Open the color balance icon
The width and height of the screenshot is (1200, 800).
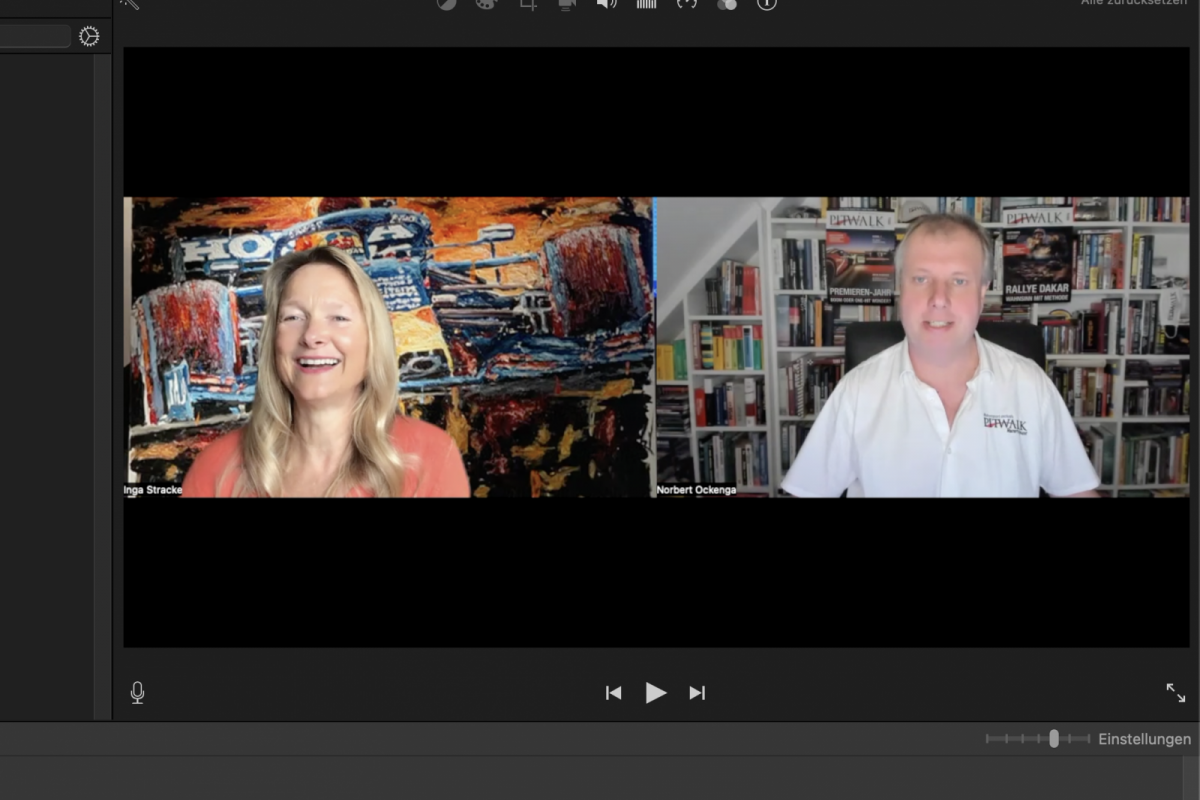[447, 4]
